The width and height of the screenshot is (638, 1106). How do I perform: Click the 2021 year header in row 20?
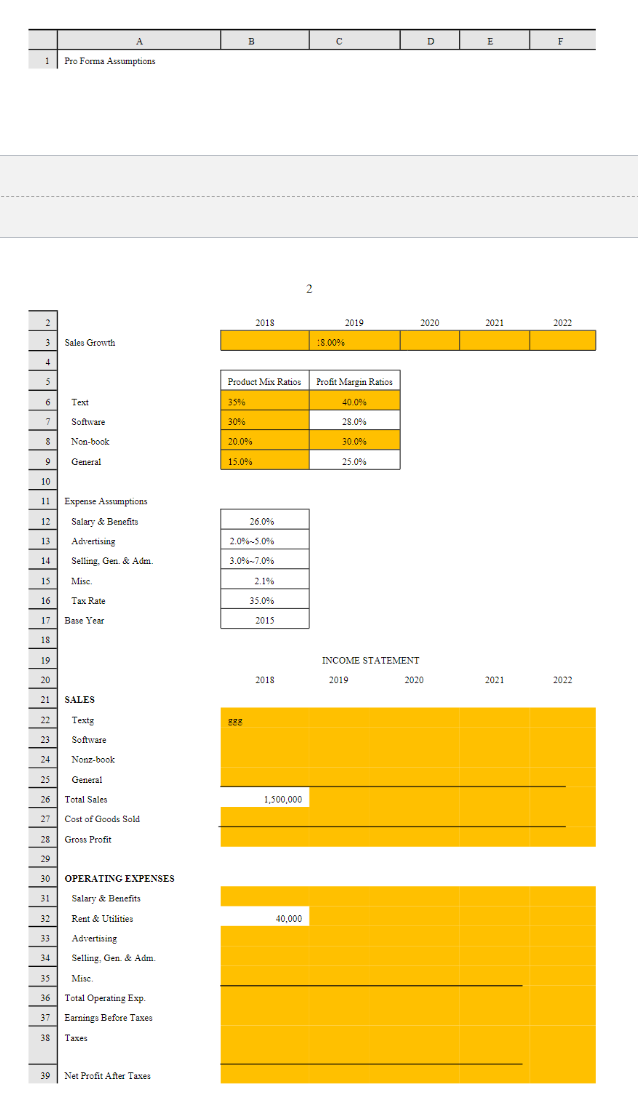click(494, 680)
